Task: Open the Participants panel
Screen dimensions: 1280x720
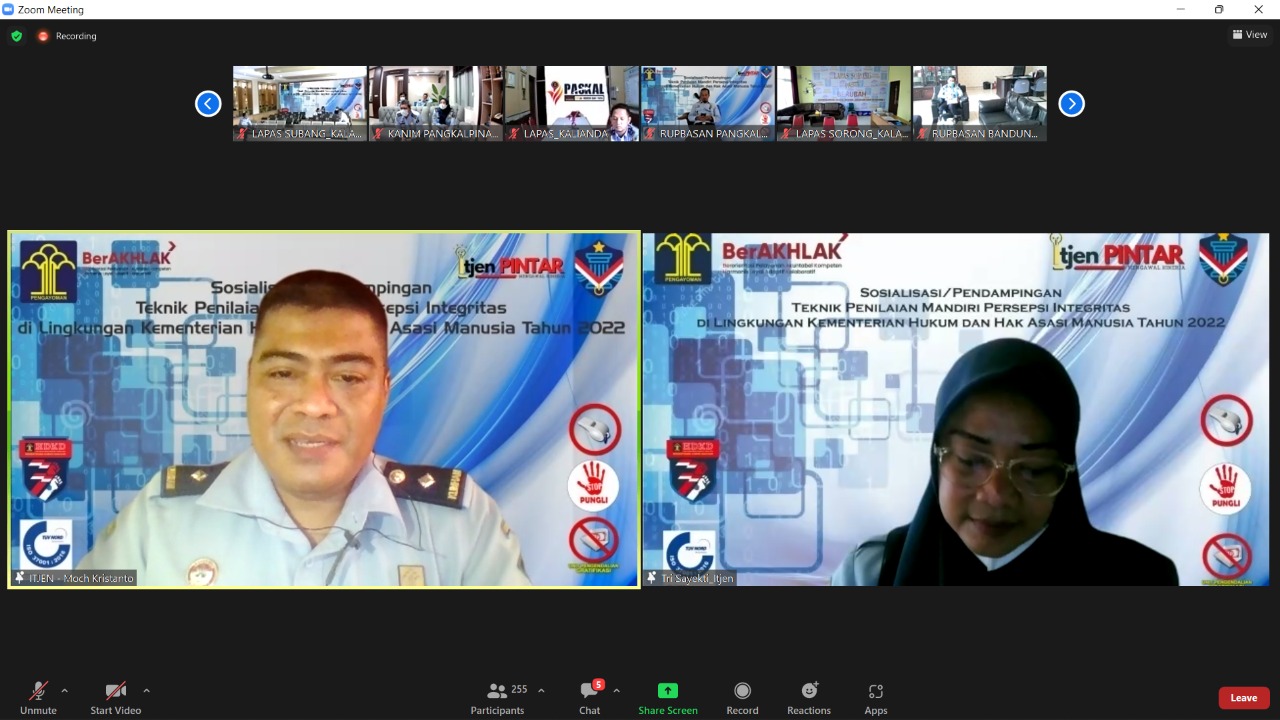Action: [497, 698]
